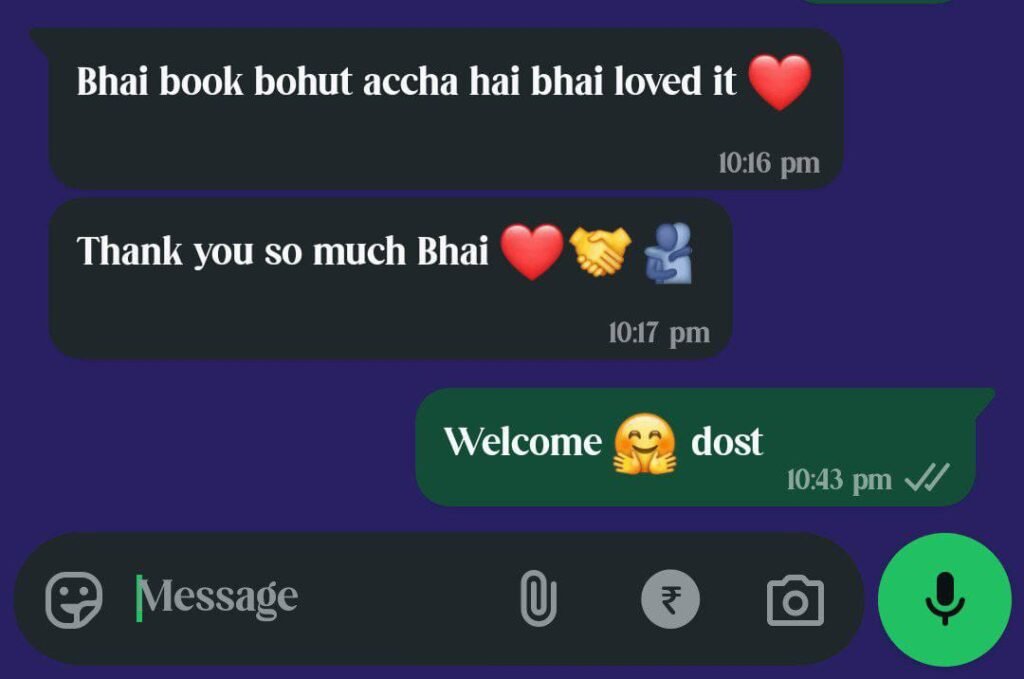Viewport: 1024px width, 679px height.
Task: Tap the hugging face emoji in reply
Action: point(645,444)
